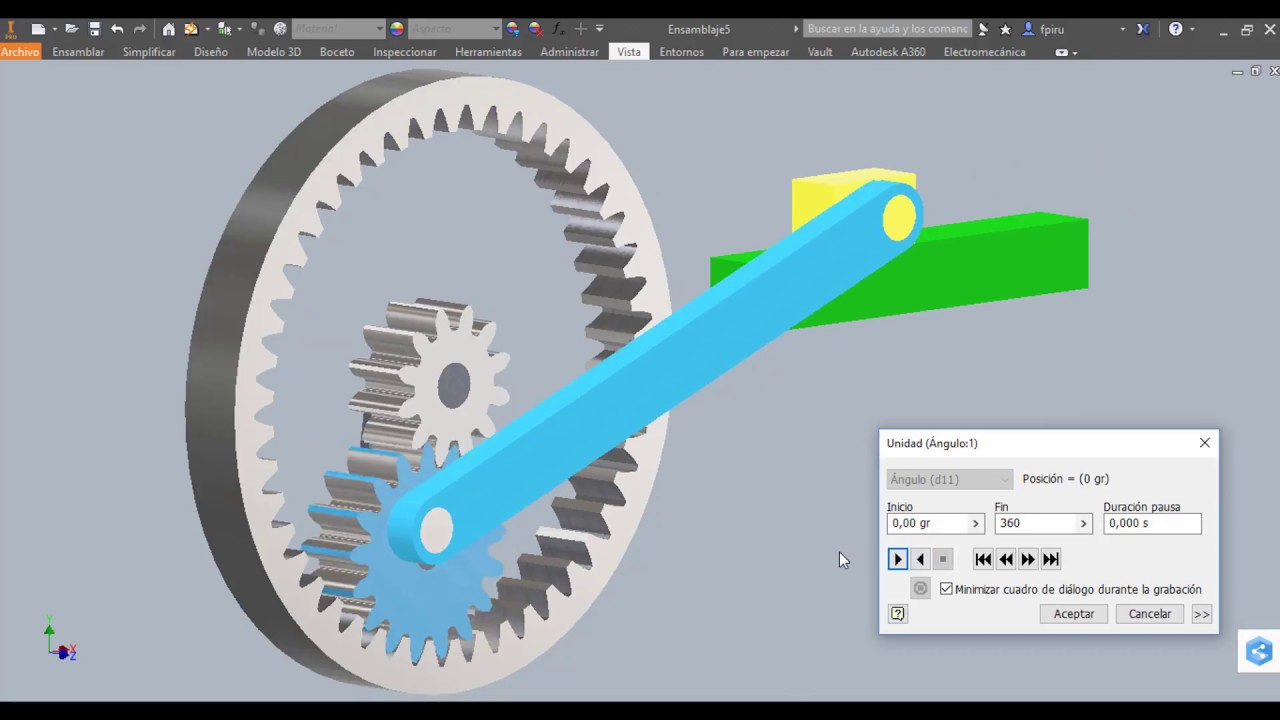Step the drive forward

[1028, 559]
